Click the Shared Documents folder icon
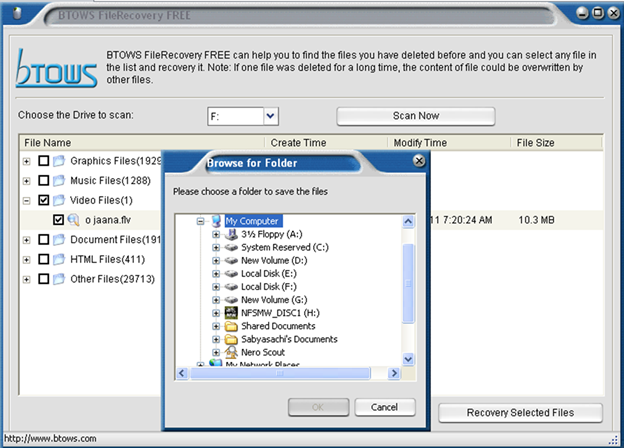 coord(231,326)
